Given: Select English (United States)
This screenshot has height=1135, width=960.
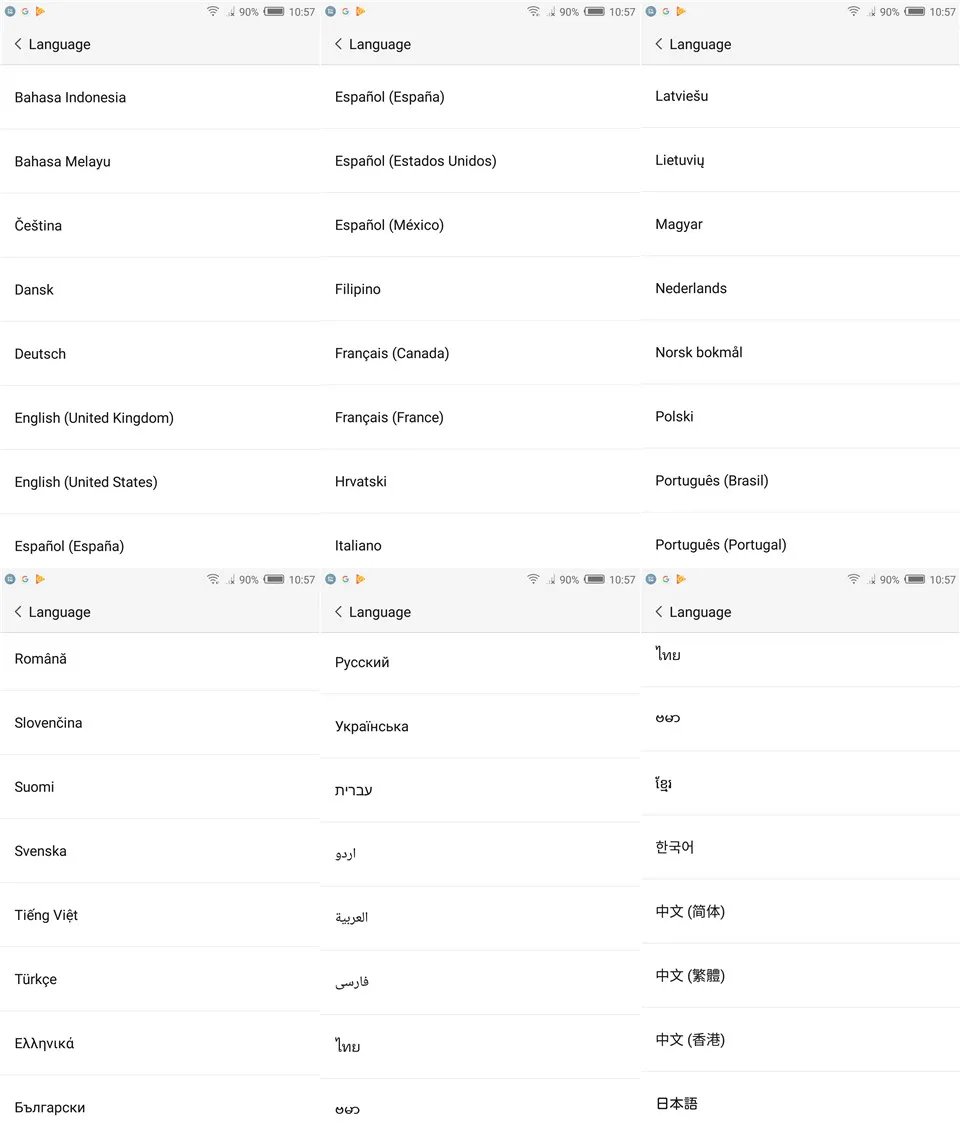Looking at the screenshot, I should (160, 482).
